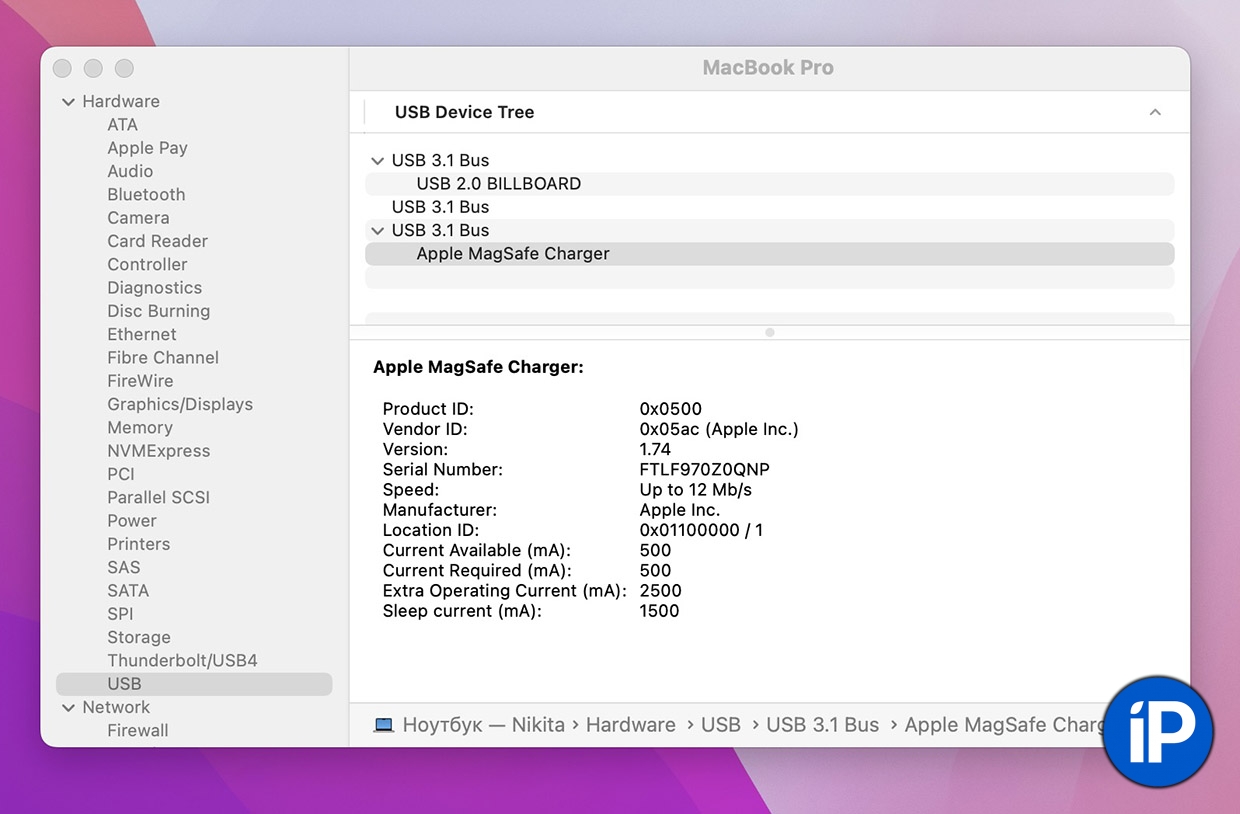Image resolution: width=1240 pixels, height=814 pixels.
Task: Collapse the USB 3.1 Bus above MagSafe Charger
Action: tap(377, 231)
